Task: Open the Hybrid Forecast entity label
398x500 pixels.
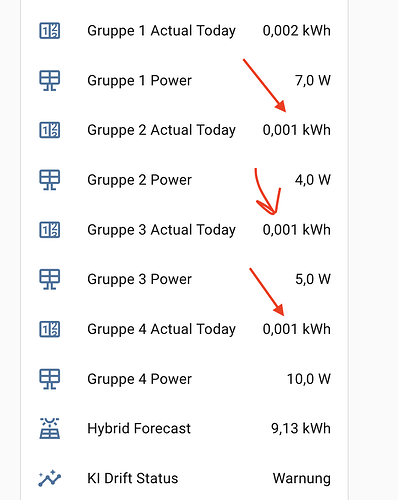Action: 139,429
